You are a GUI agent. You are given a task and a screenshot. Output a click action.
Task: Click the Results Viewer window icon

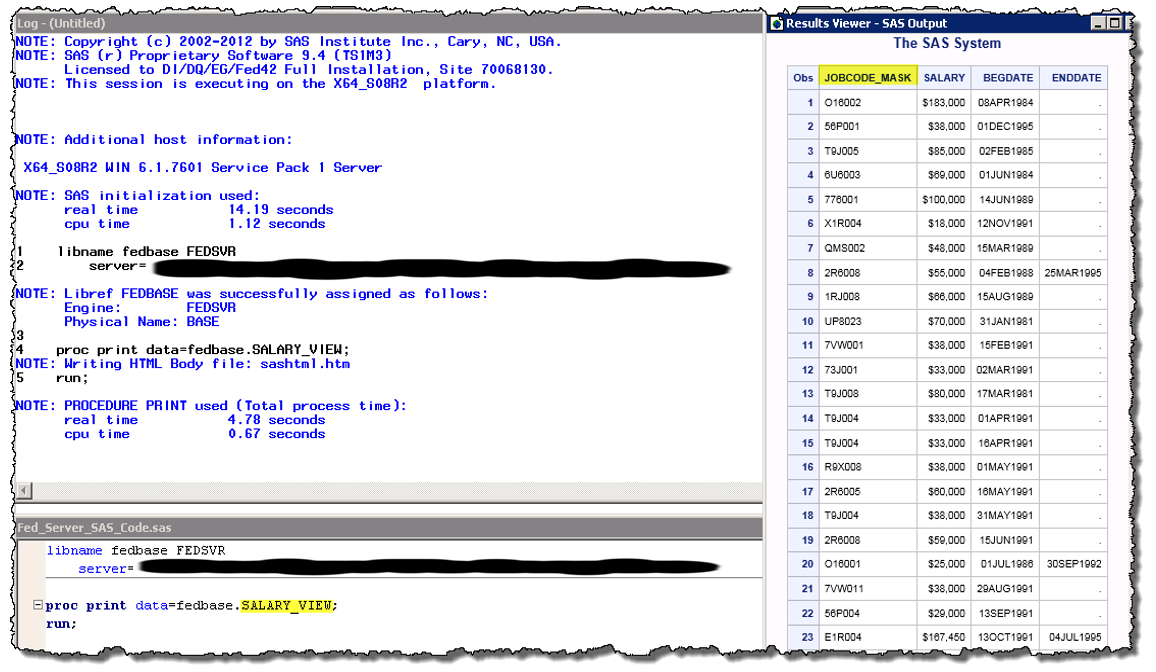coord(776,23)
